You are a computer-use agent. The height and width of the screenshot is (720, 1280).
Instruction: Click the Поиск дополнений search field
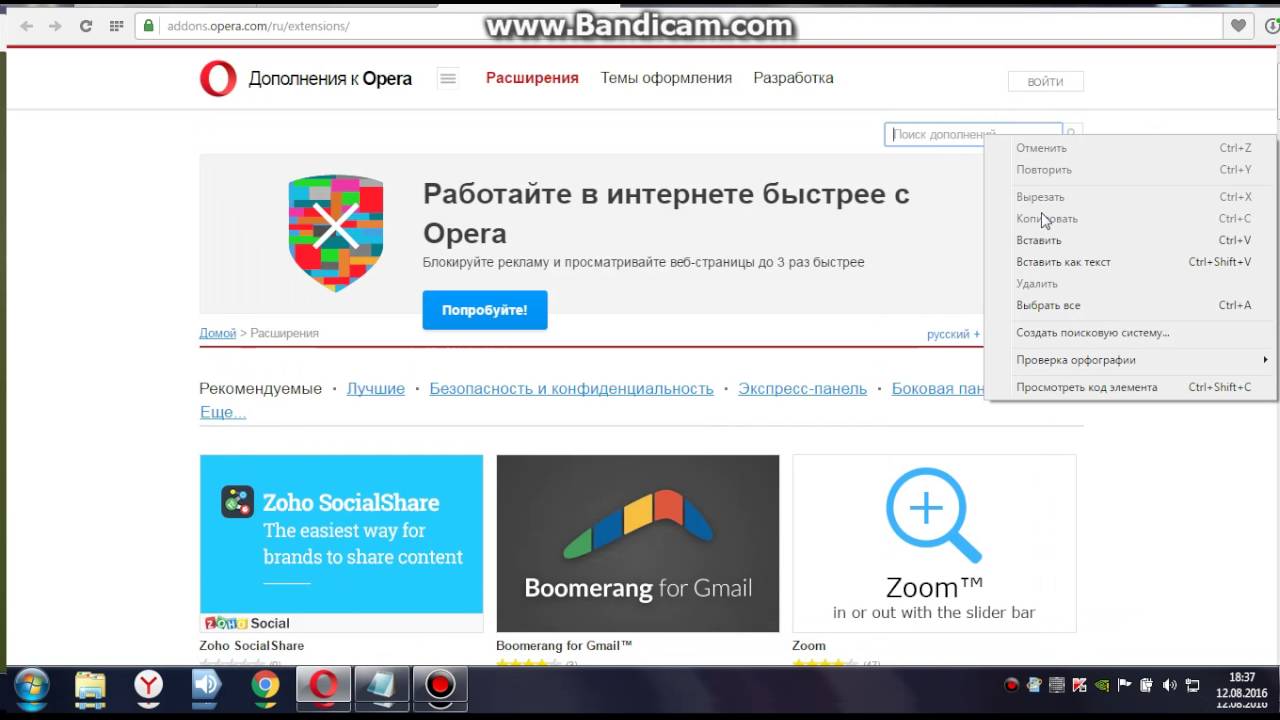[940, 134]
